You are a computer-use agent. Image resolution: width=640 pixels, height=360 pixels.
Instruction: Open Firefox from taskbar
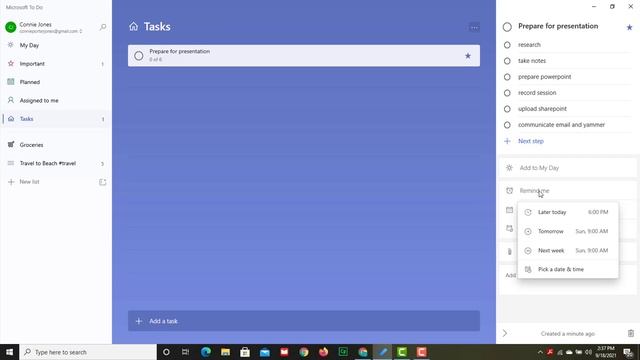point(323,352)
